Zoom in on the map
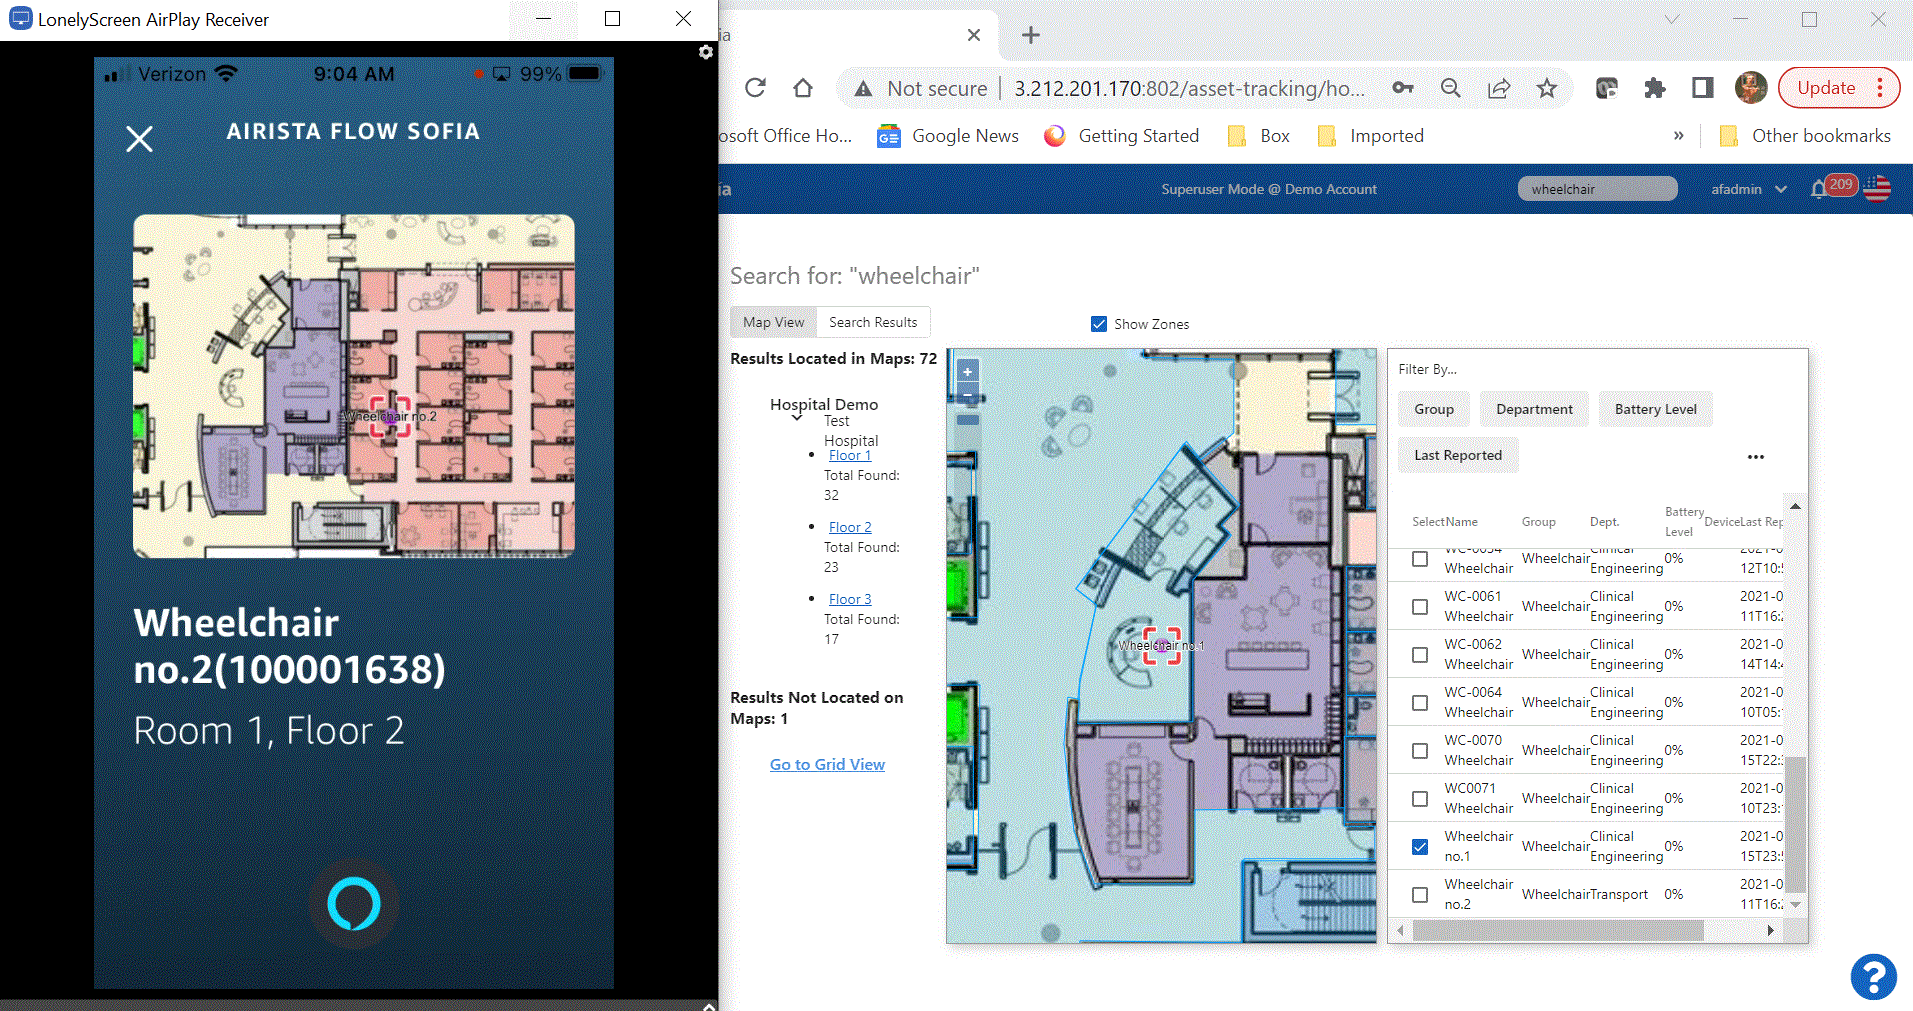This screenshot has height=1011, width=1913. click(967, 371)
